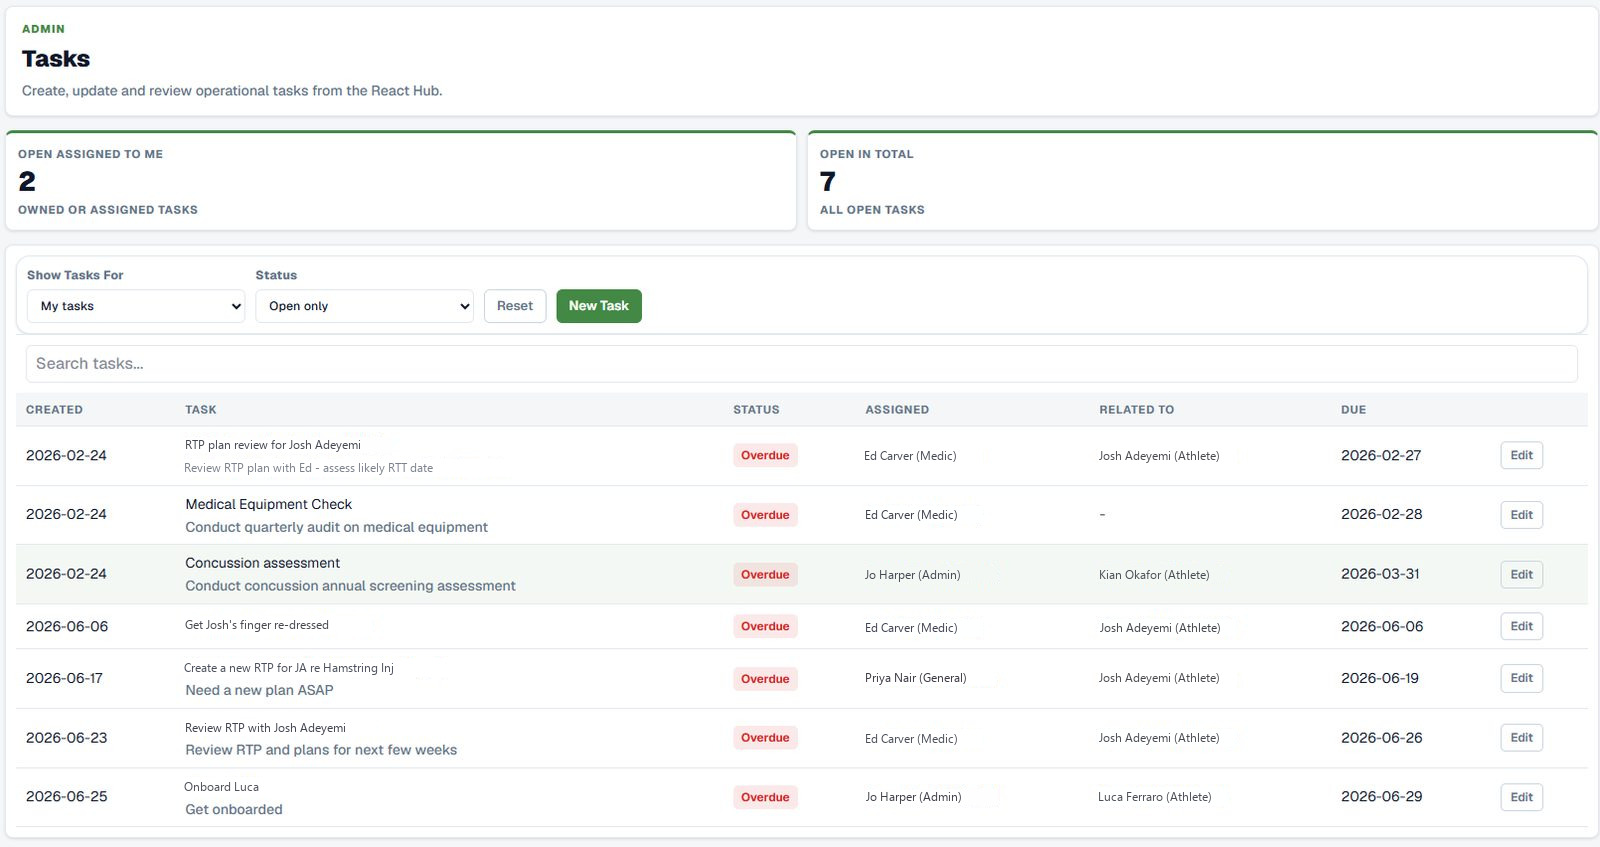Edit the Onboard Luca task
Viewport: 1600px width, 847px height.
[x=1521, y=797]
